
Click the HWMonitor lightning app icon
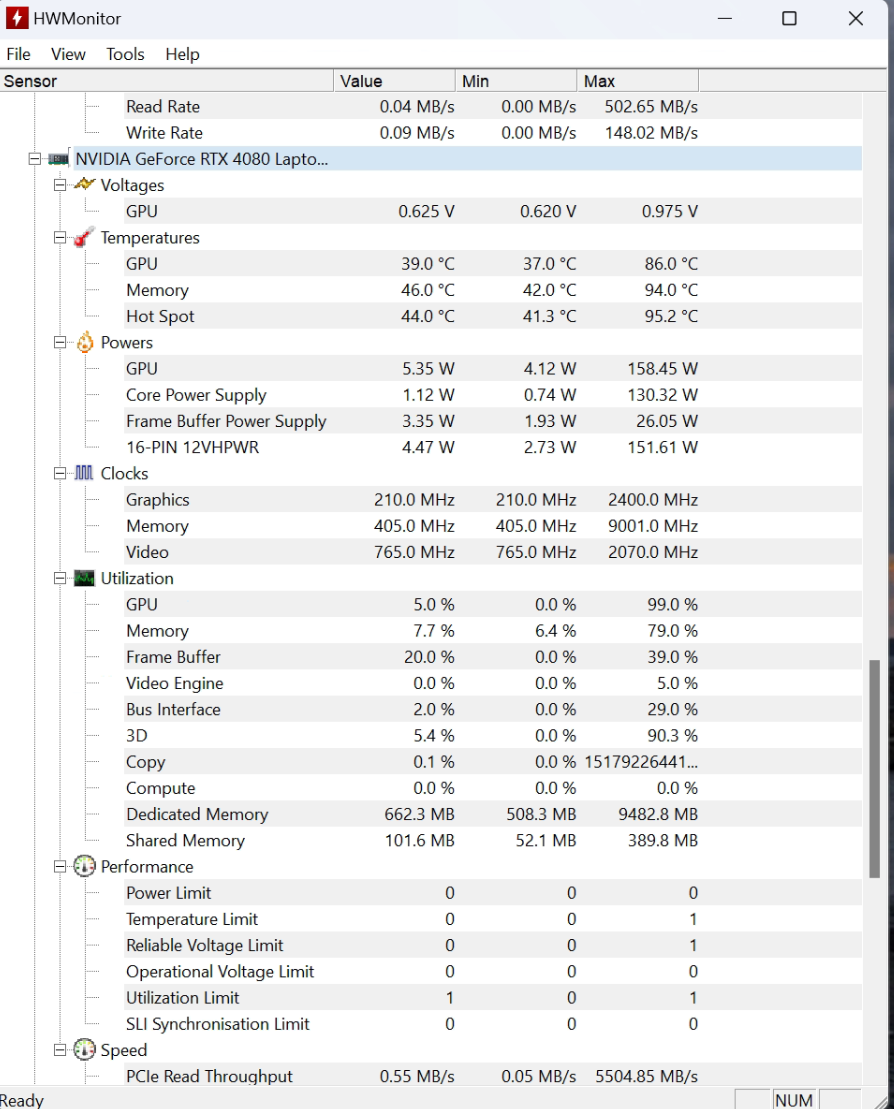pos(17,18)
